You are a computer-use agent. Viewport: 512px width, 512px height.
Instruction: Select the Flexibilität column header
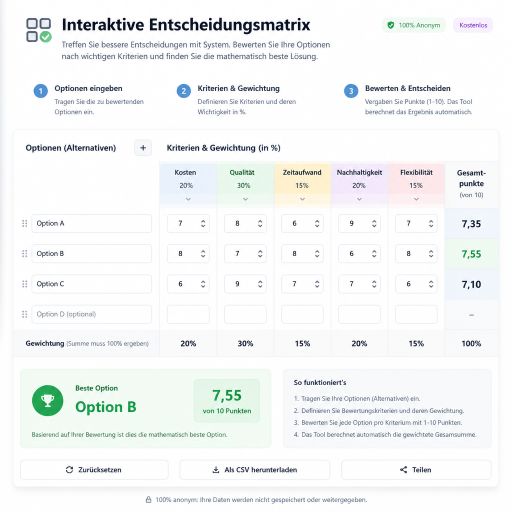416,184
